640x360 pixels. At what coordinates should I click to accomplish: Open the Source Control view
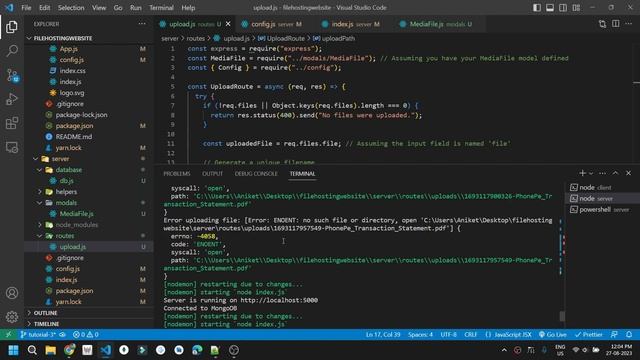pyautogui.click(x=12, y=75)
